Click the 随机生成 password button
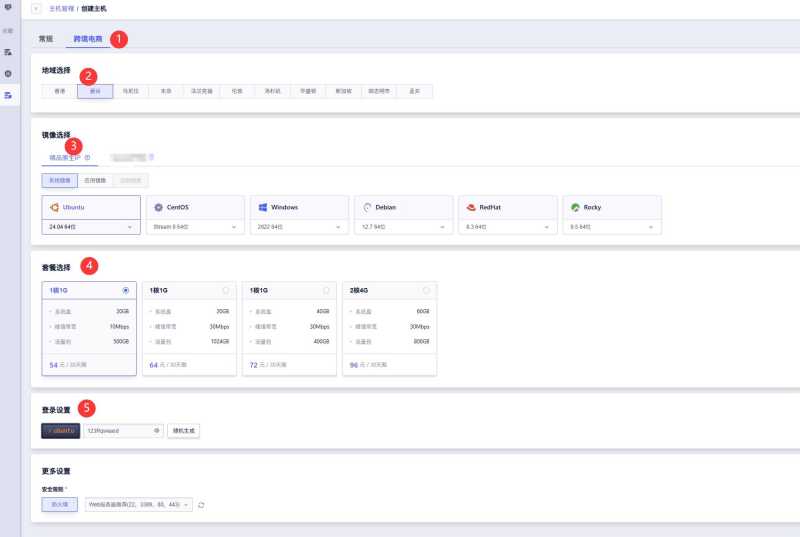 pyautogui.click(x=184, y=431)
